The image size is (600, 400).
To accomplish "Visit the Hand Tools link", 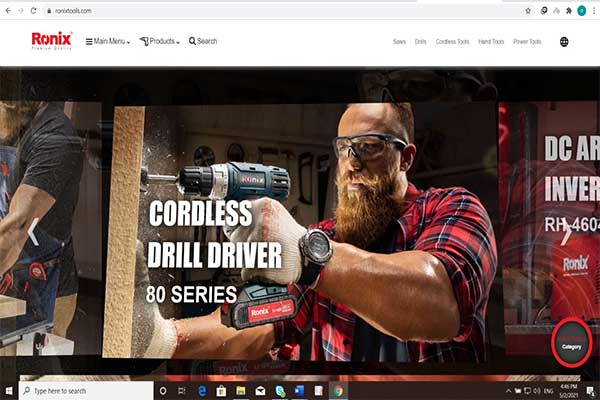I will 491,41.
